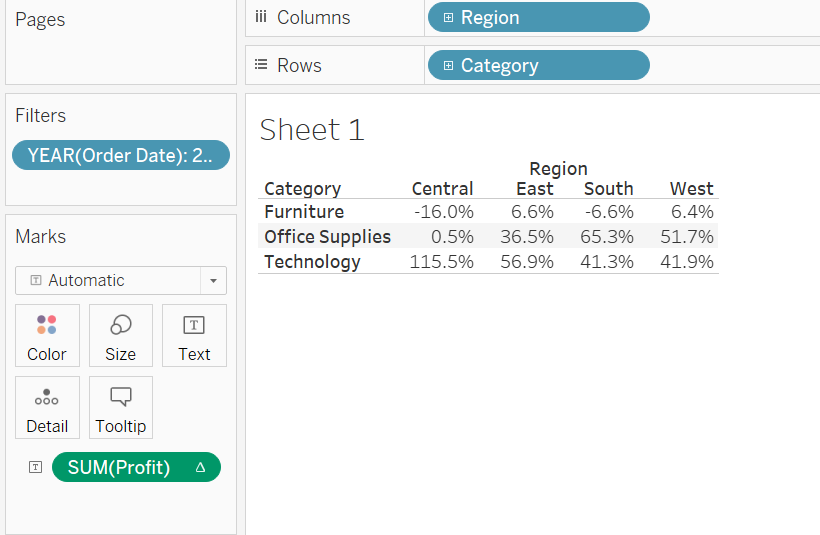This screenshot has height=535, width=820.
Task: Select the Office Supplies row header
Action: [327, 236]
